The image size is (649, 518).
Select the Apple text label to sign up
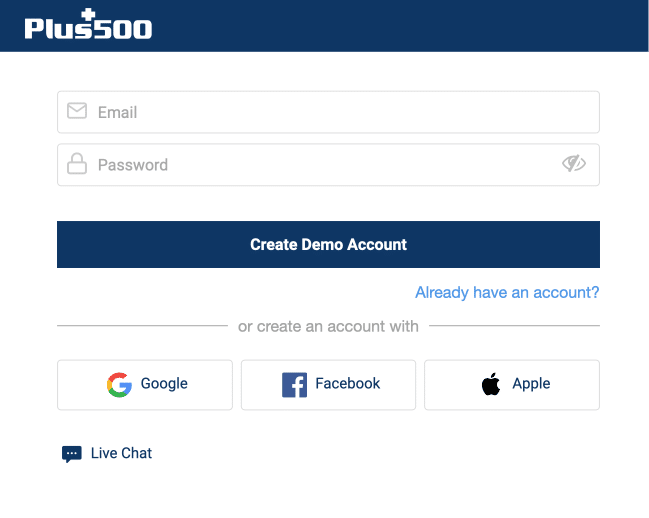(531, 384)
